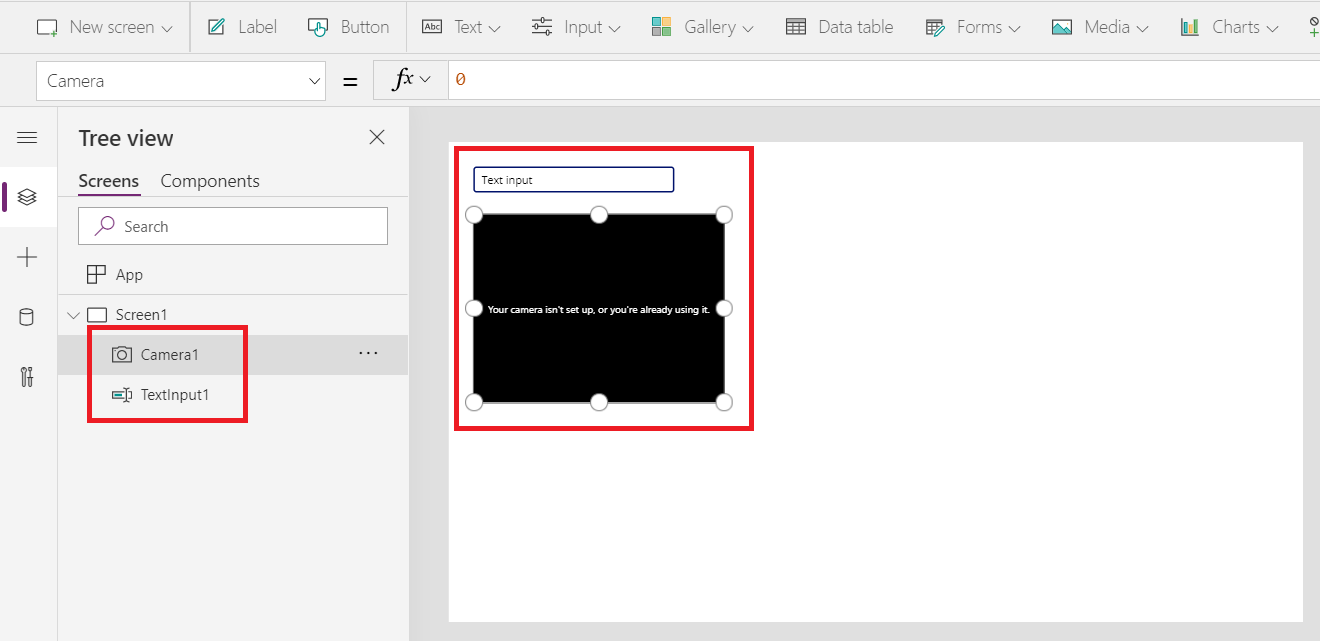Screen dimensions: 1320x641
Task: Insert a Label control
Action: tap(241, 27)
